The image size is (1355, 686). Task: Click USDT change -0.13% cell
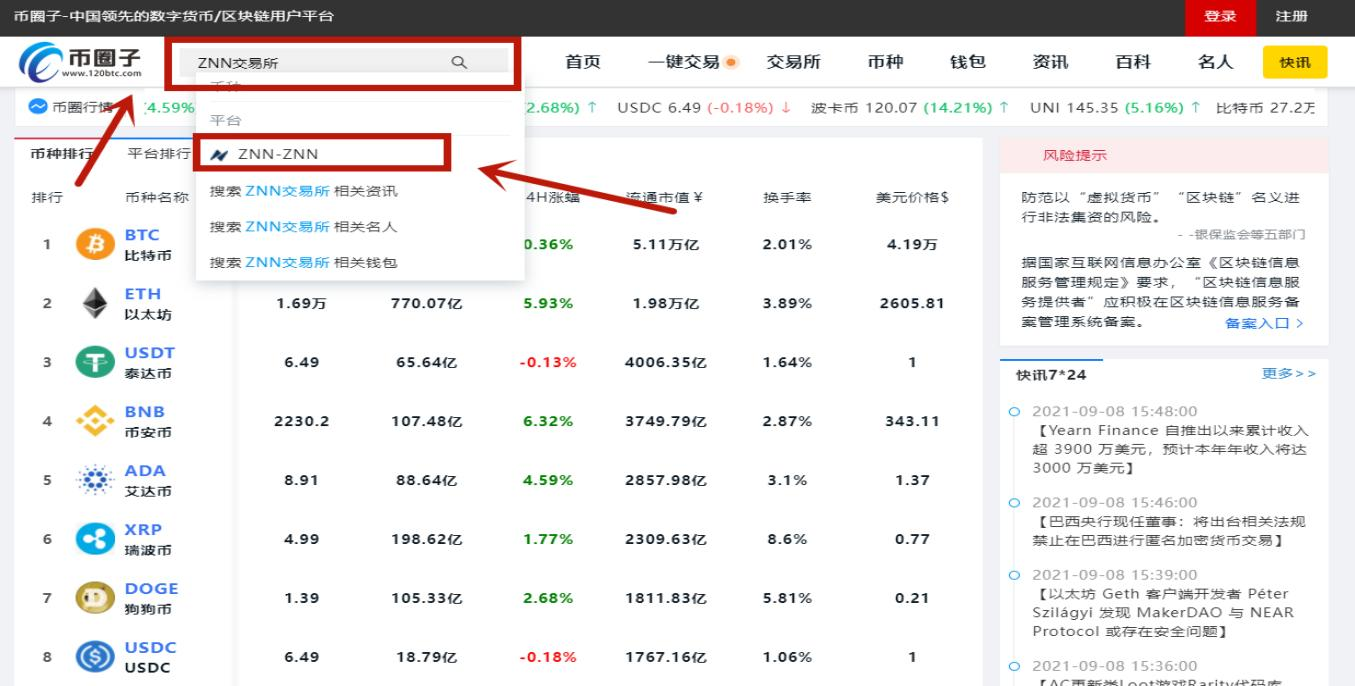coord(548,362)
